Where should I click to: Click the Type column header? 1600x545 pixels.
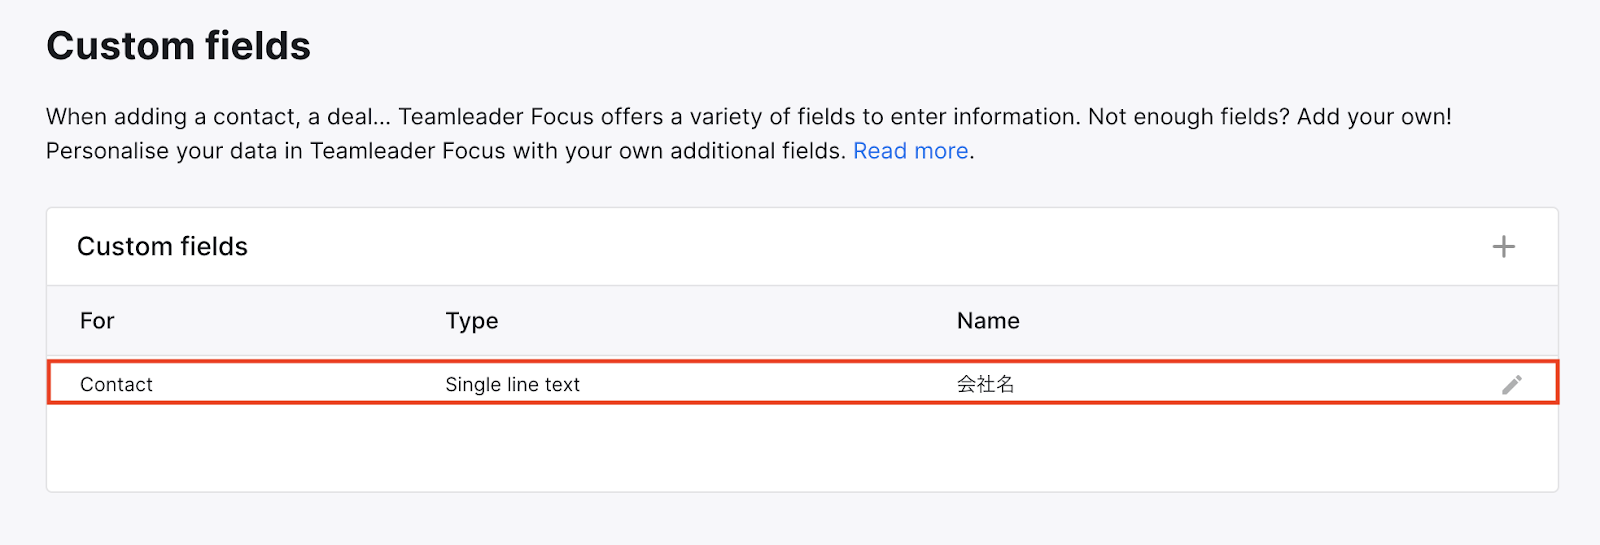pos(471,321)
